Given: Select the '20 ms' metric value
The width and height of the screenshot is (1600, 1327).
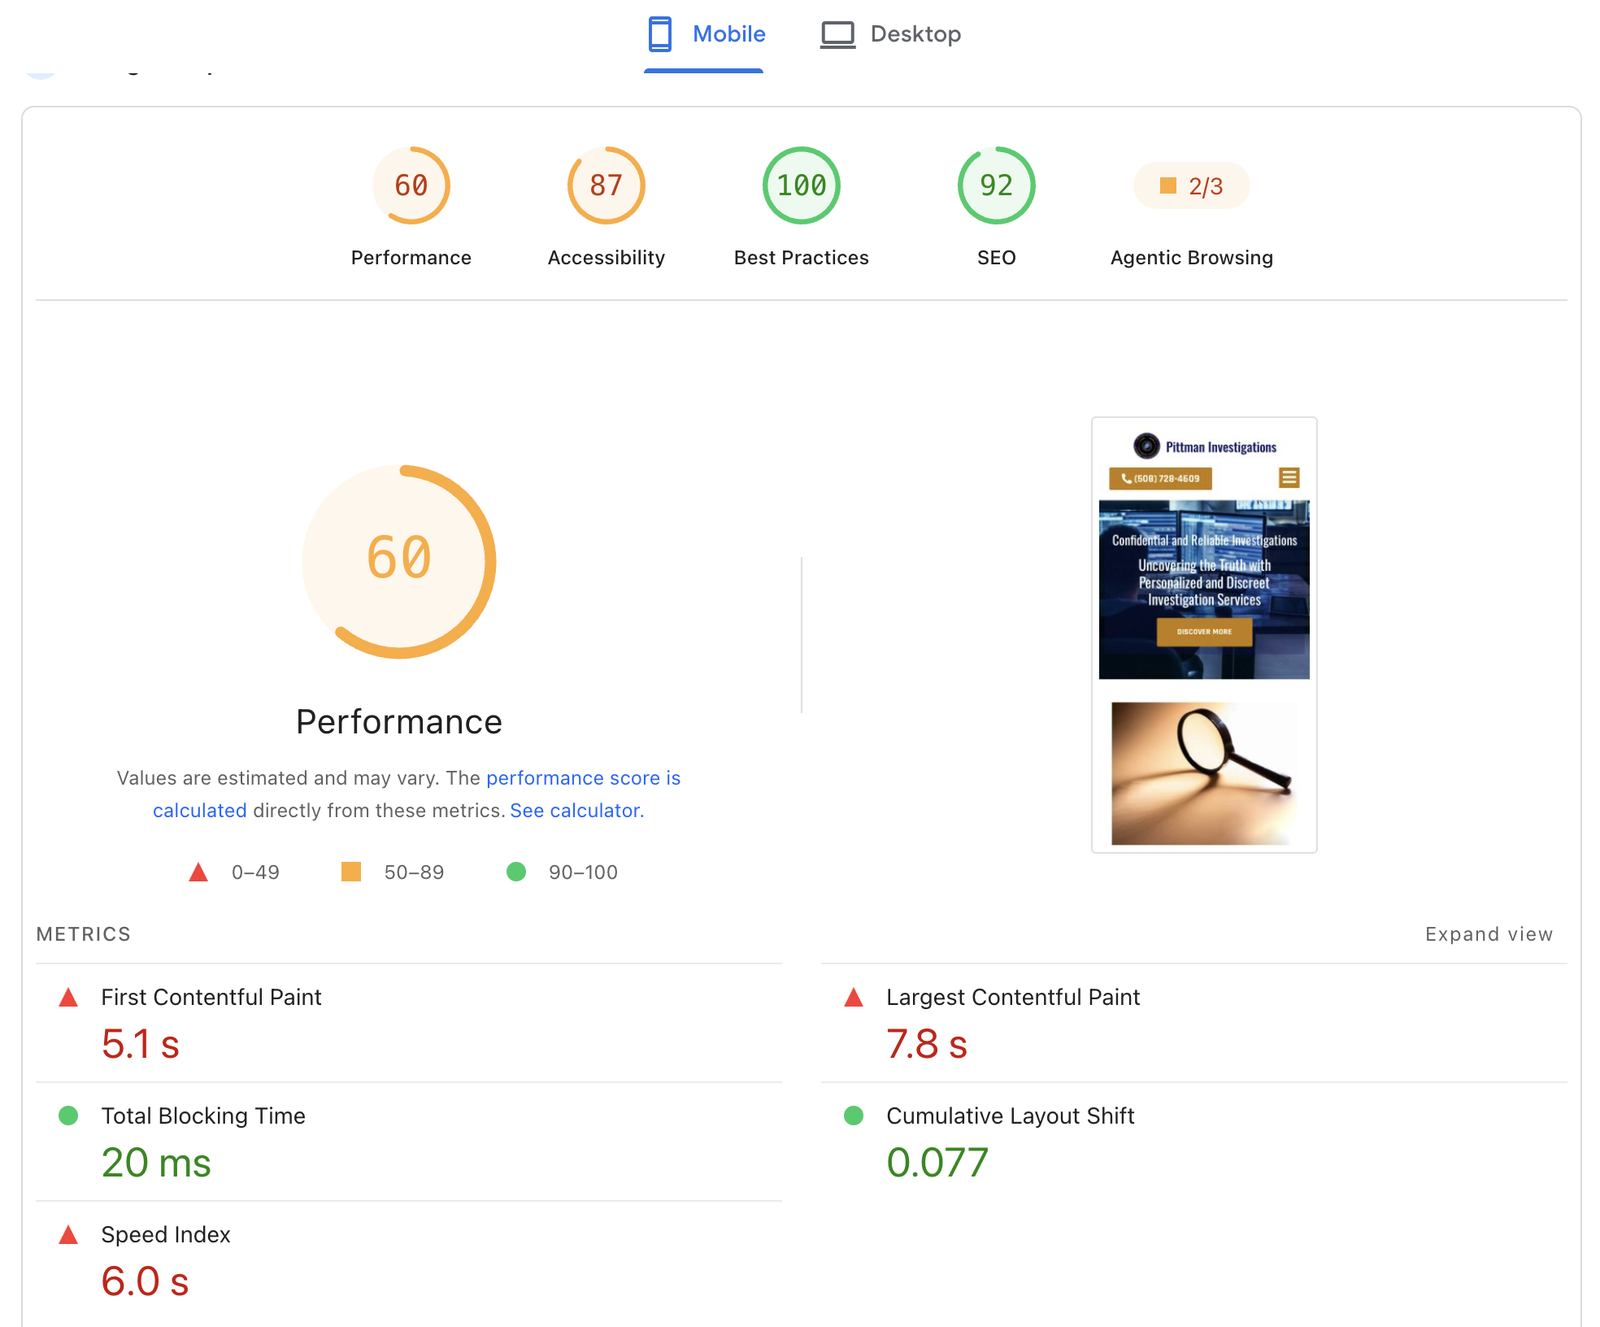Looking at the screenshot, I should click(x=156, y=1163).
